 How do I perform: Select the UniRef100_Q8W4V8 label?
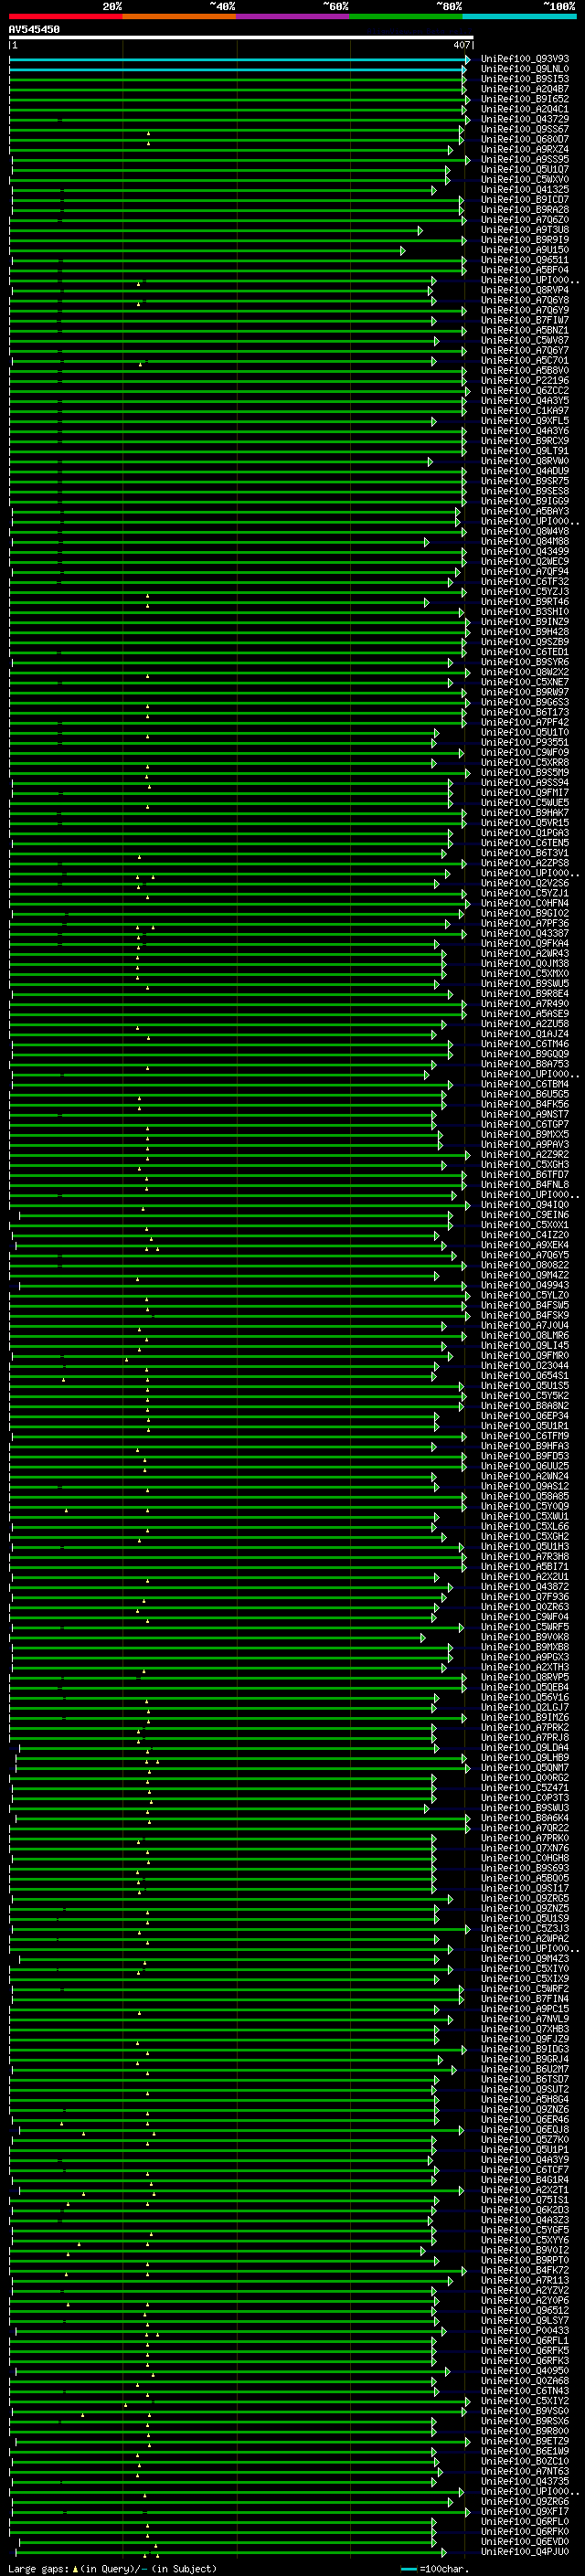(525, 531)
